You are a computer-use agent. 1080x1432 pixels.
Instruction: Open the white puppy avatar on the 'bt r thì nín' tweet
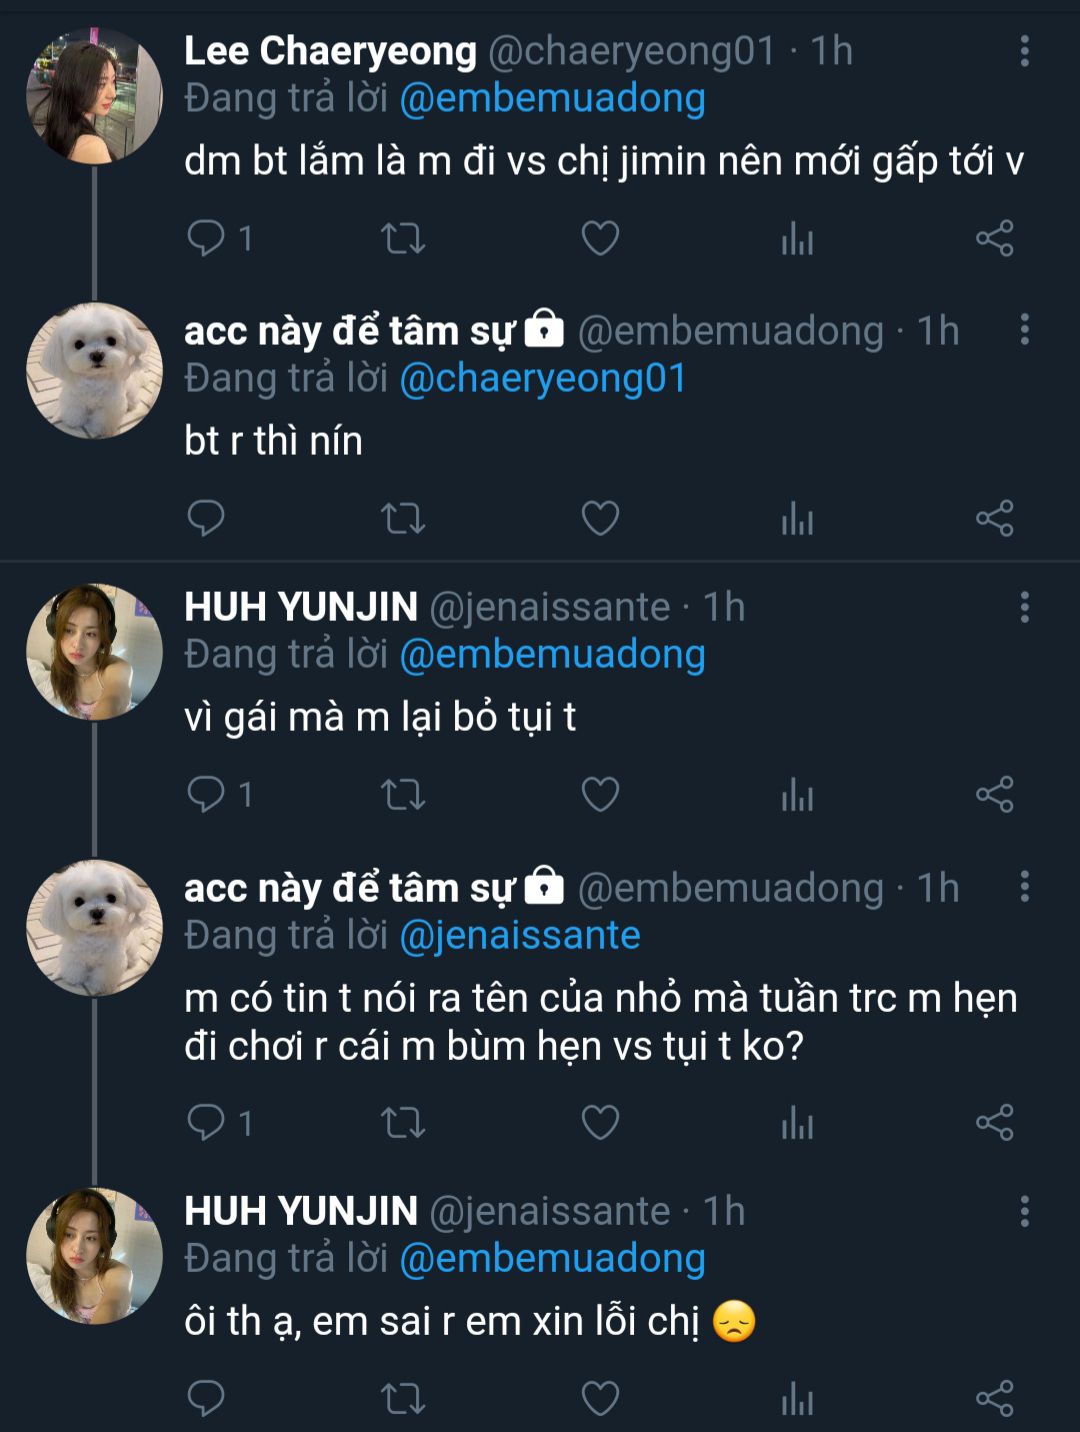(94, 371)
